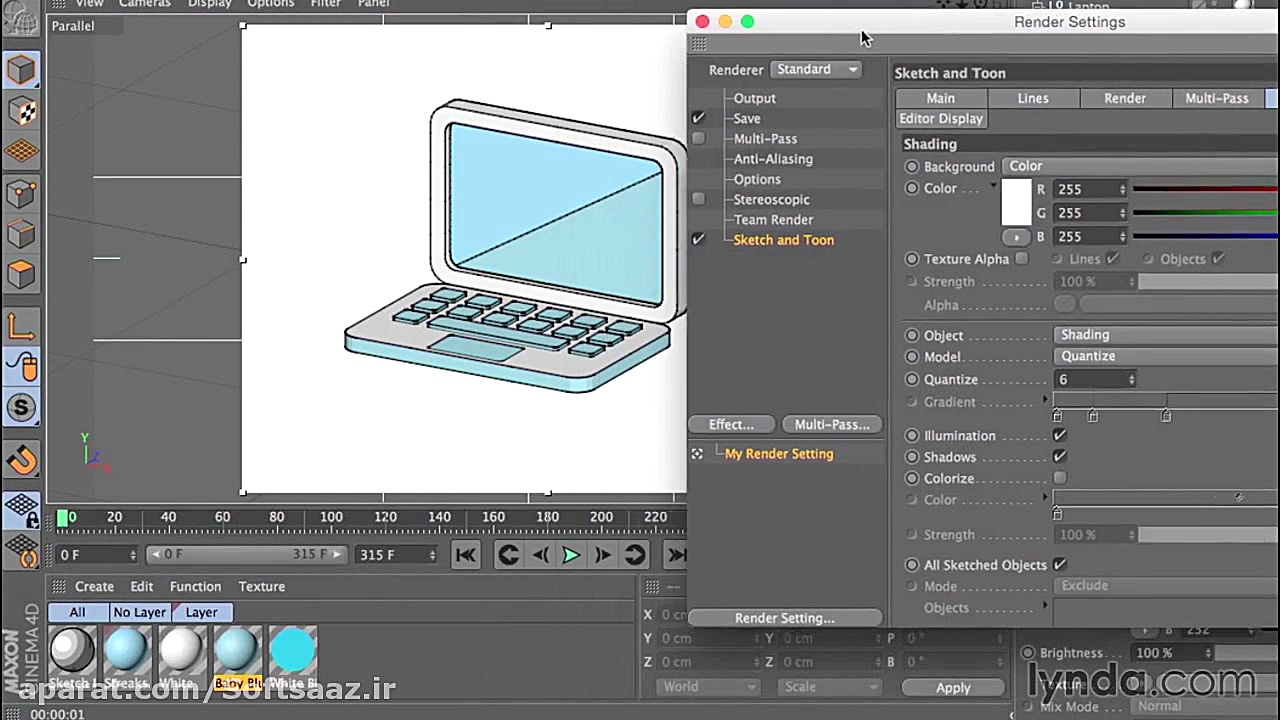The image size is (1280, 720).
Task: Click the Render Setting... button
Action: coord(785,618)
